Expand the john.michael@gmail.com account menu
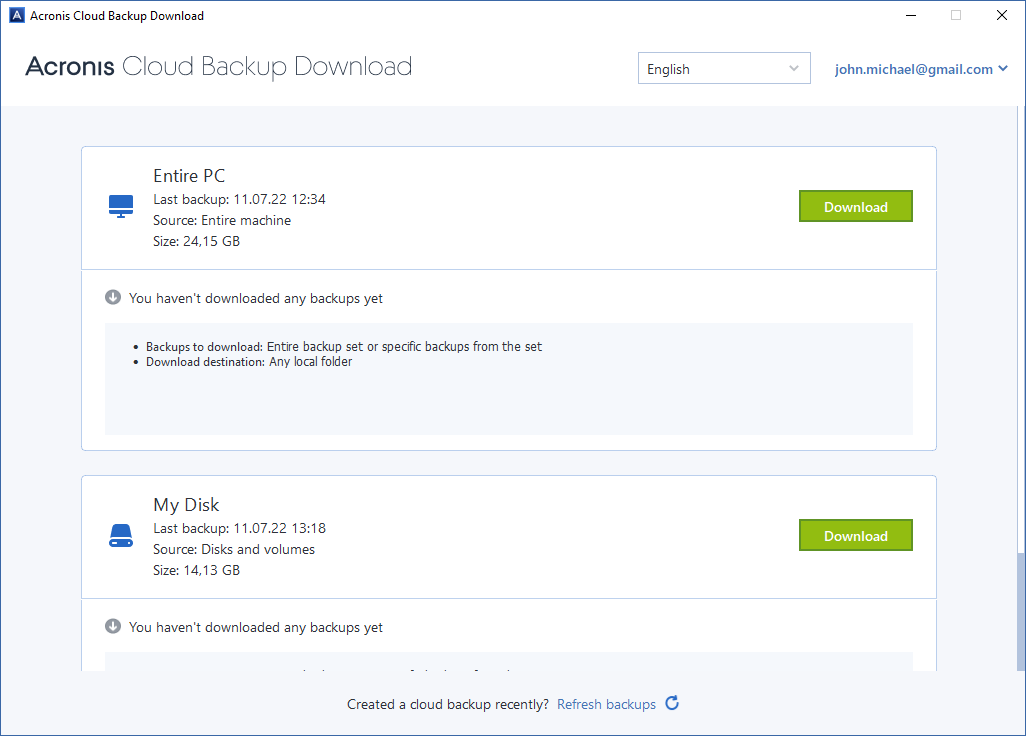Screen dimensions: 1026x736 tap(921, 69)
